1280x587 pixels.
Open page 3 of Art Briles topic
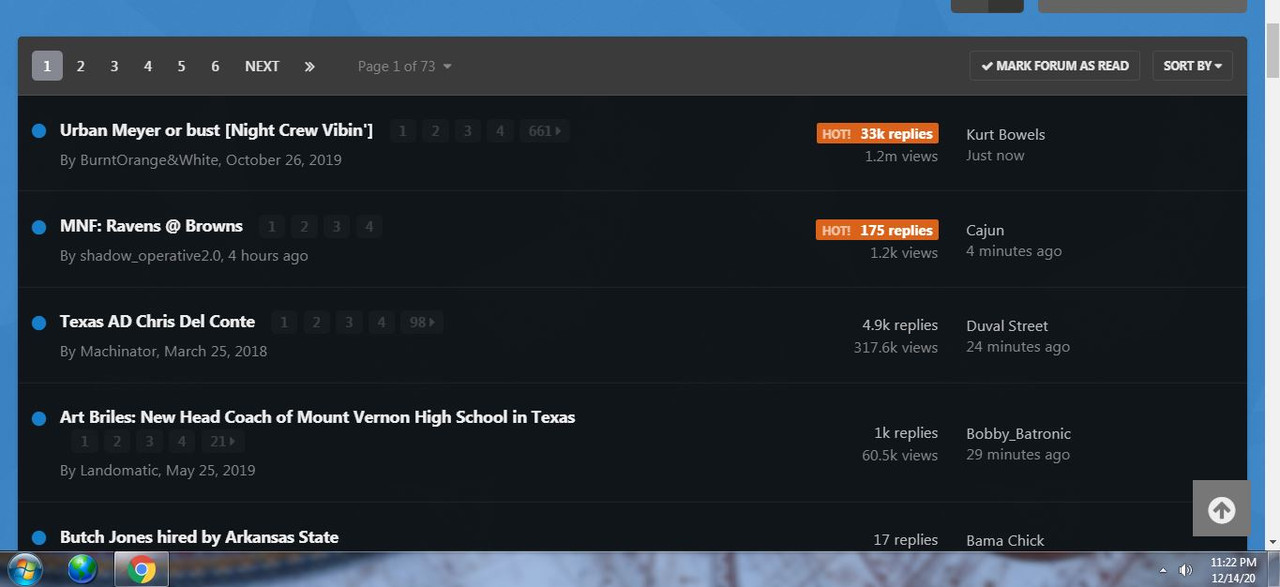tap(149, 441)
